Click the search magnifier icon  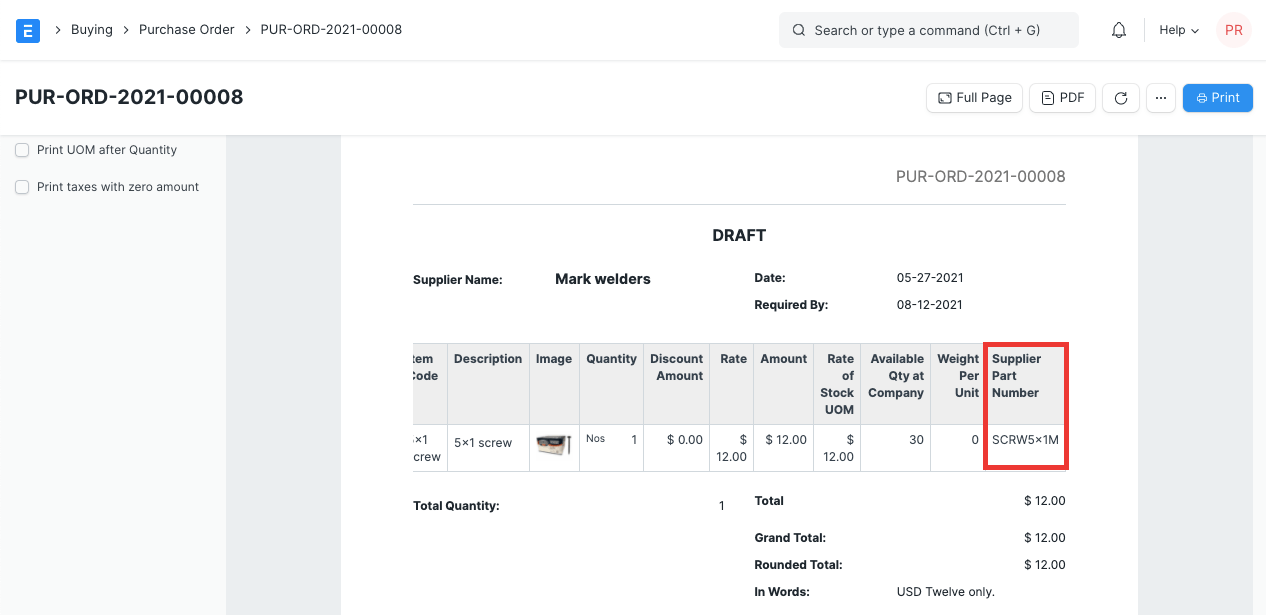tap(798, 30)
